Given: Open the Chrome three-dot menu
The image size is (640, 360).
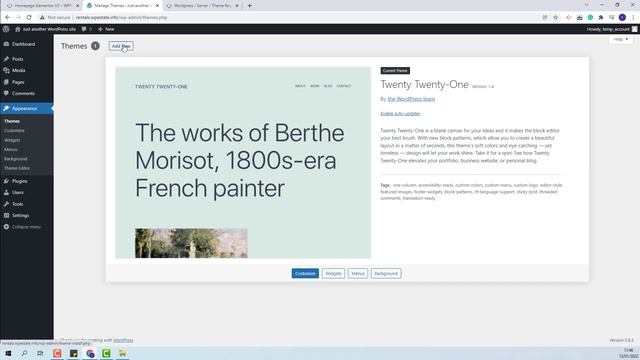Looking at the screenshot, I should (633, 18).
